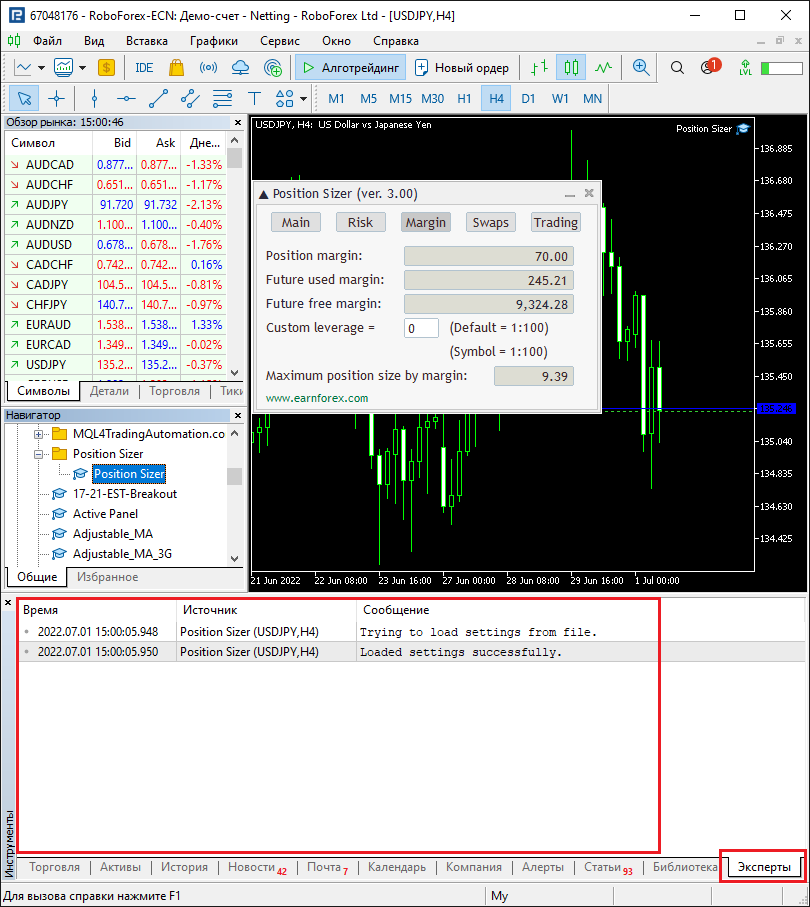Image resolution: width=810 pixels, height=907 pixels.
Task: Select the M1 timeframe
Action: point(336,98)
